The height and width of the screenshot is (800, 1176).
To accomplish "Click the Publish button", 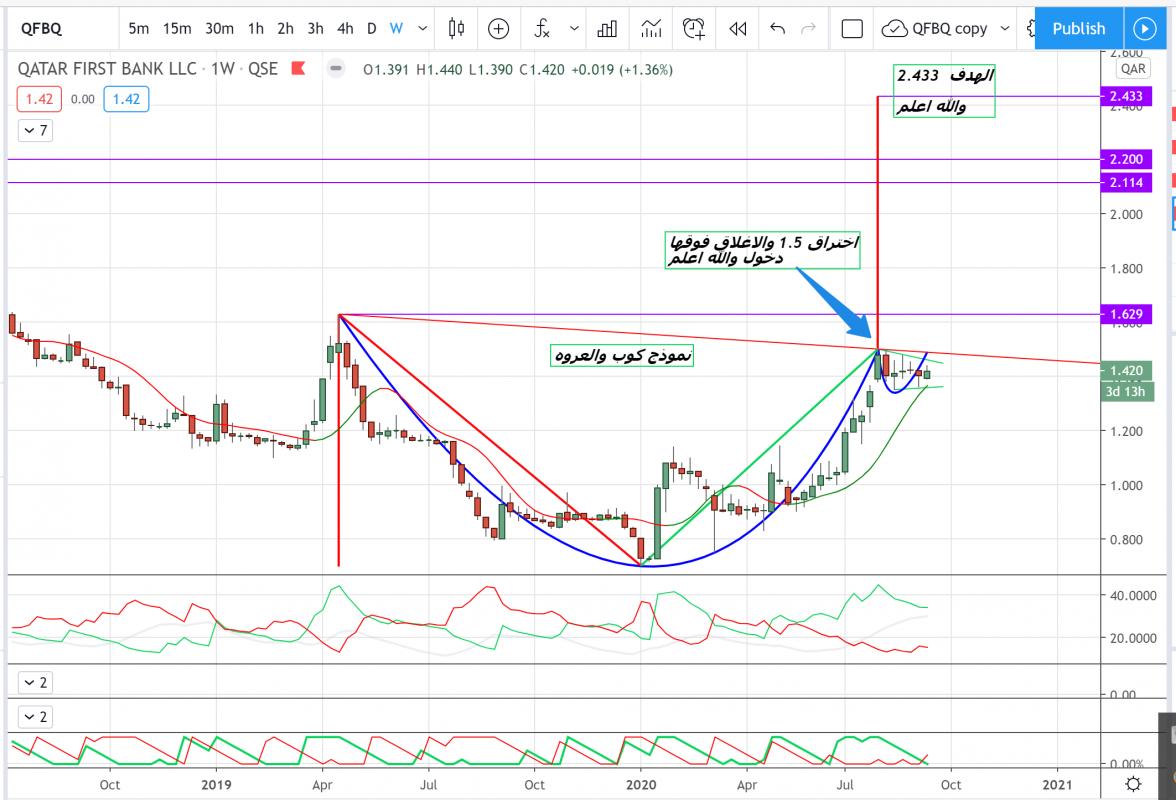I will pos(1078,28).
